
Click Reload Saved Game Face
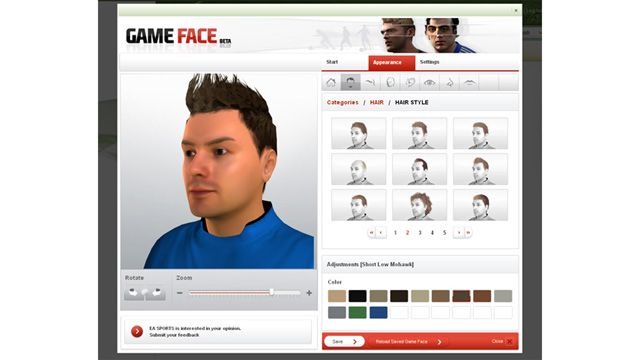tap(408, 342)
